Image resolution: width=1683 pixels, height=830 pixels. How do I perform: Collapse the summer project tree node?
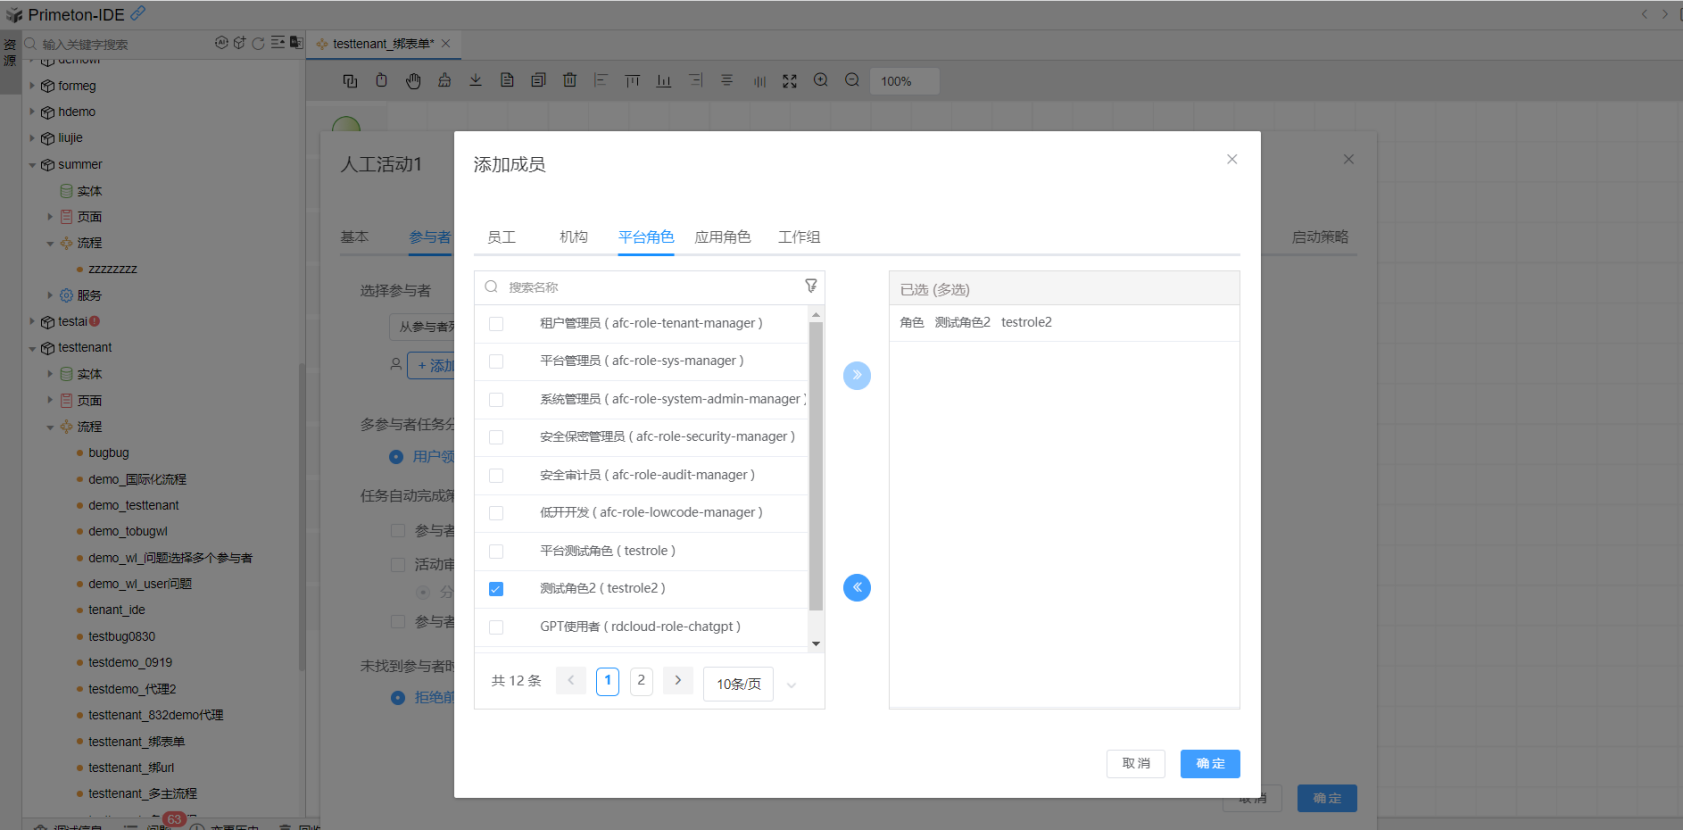(x=32, y=165)
